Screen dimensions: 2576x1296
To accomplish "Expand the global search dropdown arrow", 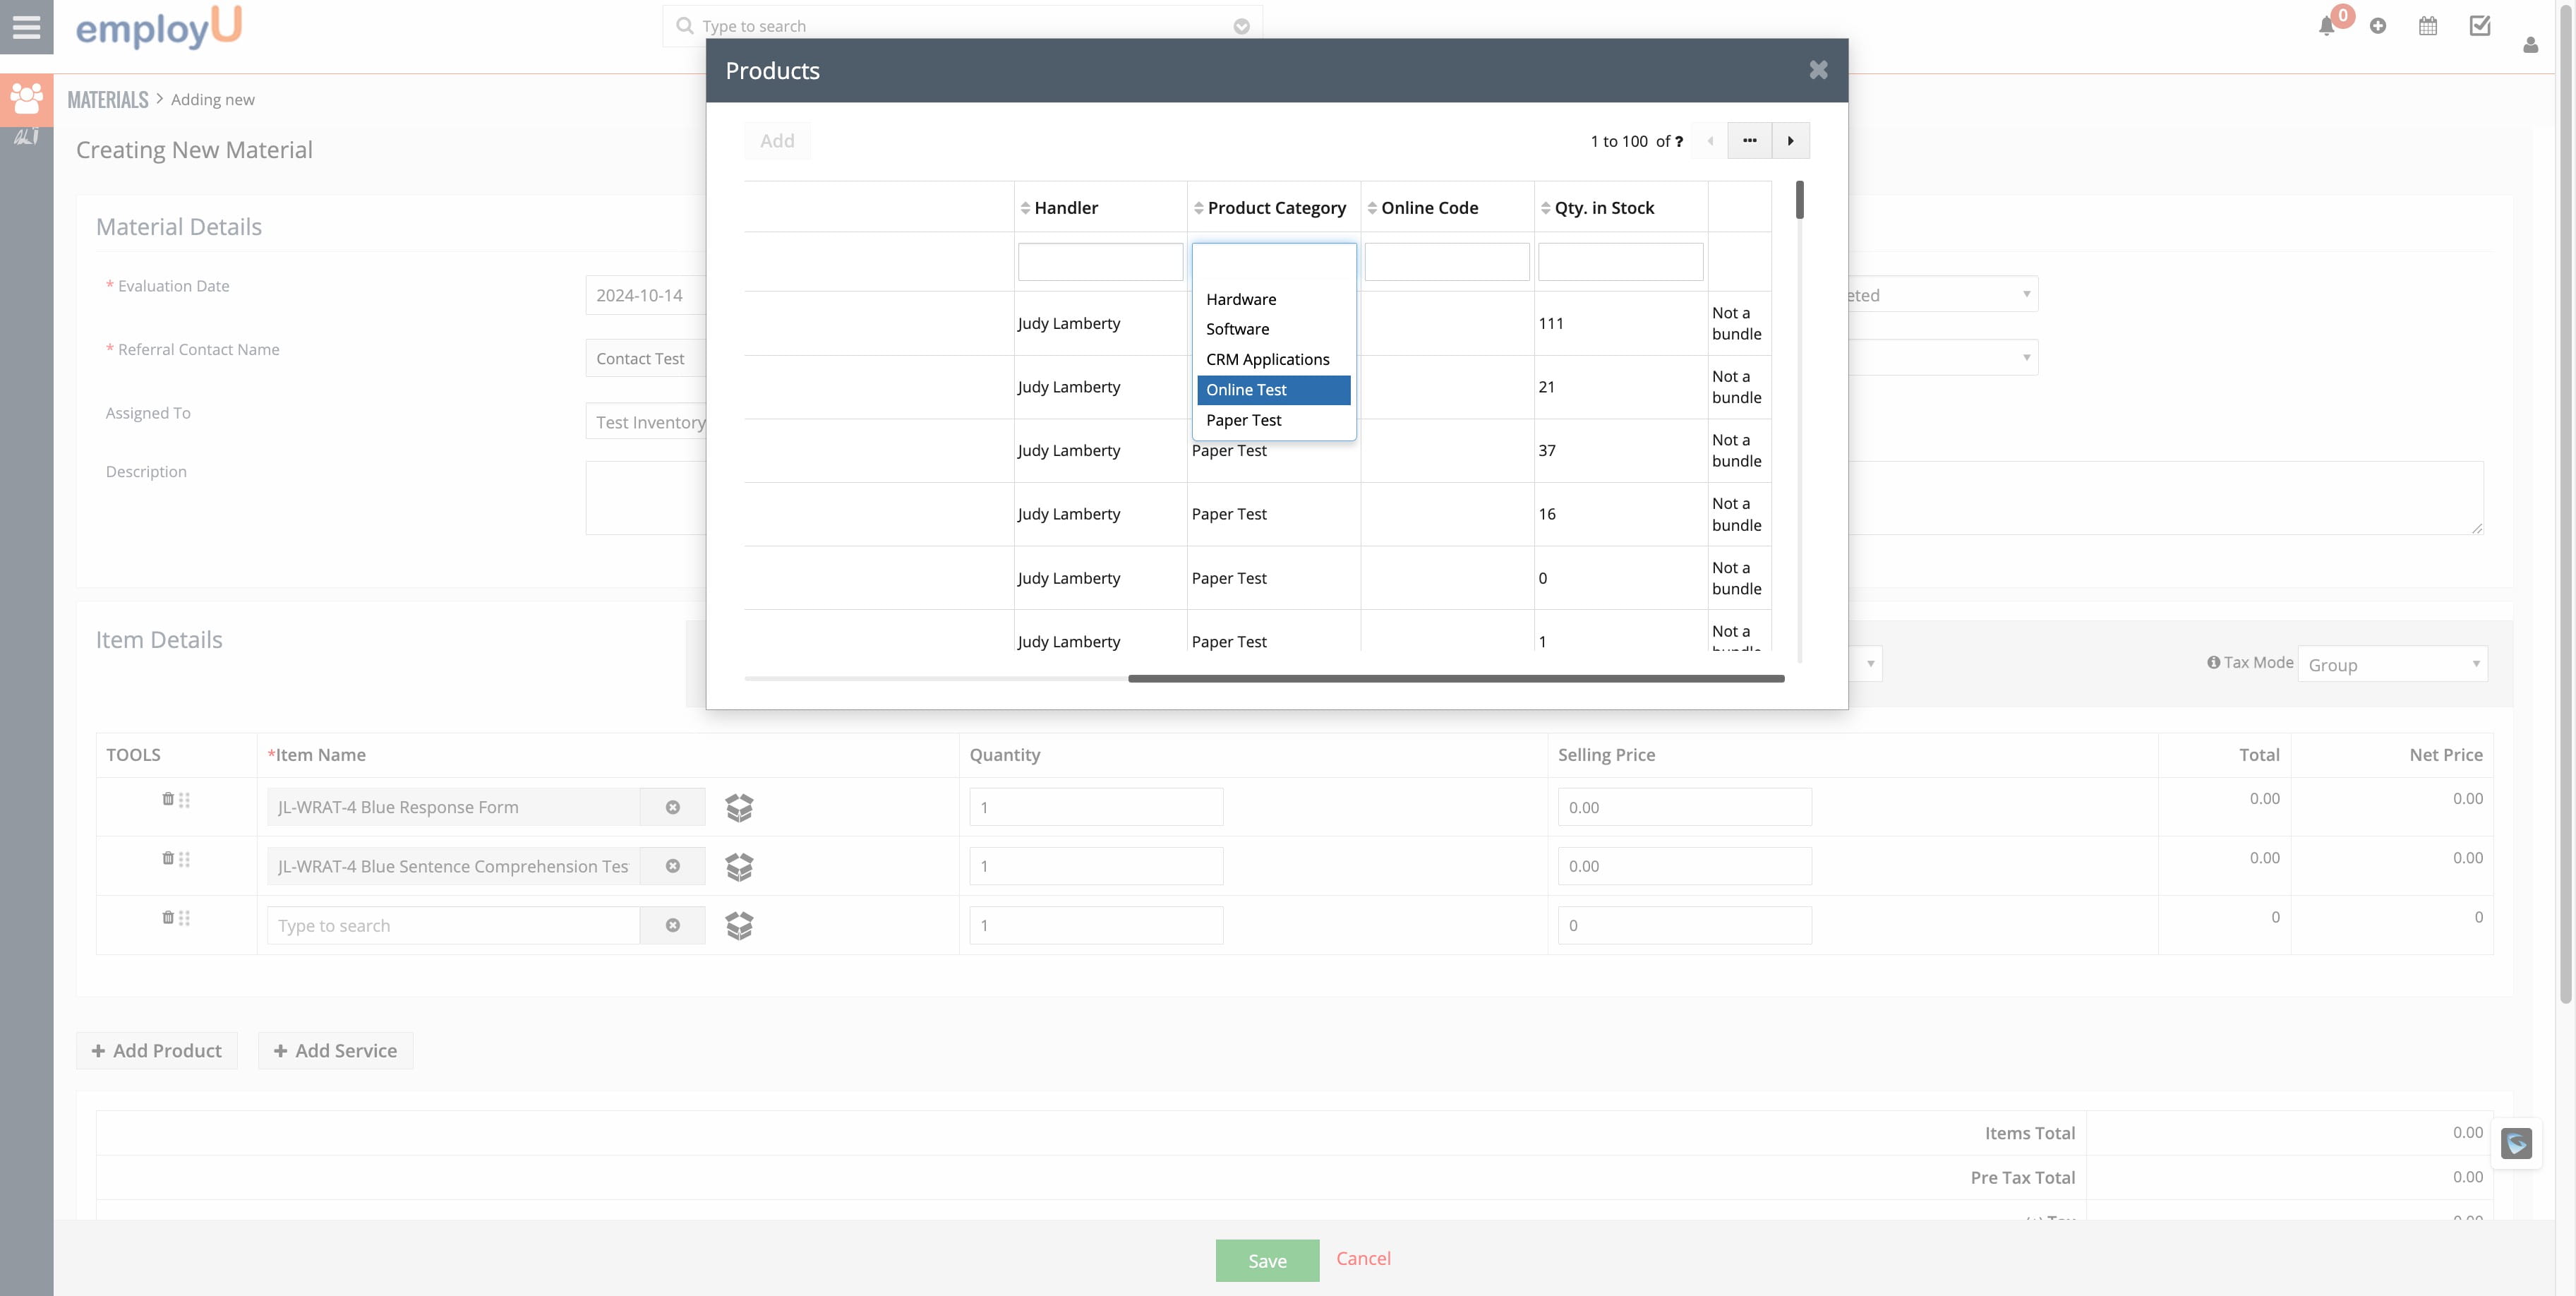I will [1241, 26].
